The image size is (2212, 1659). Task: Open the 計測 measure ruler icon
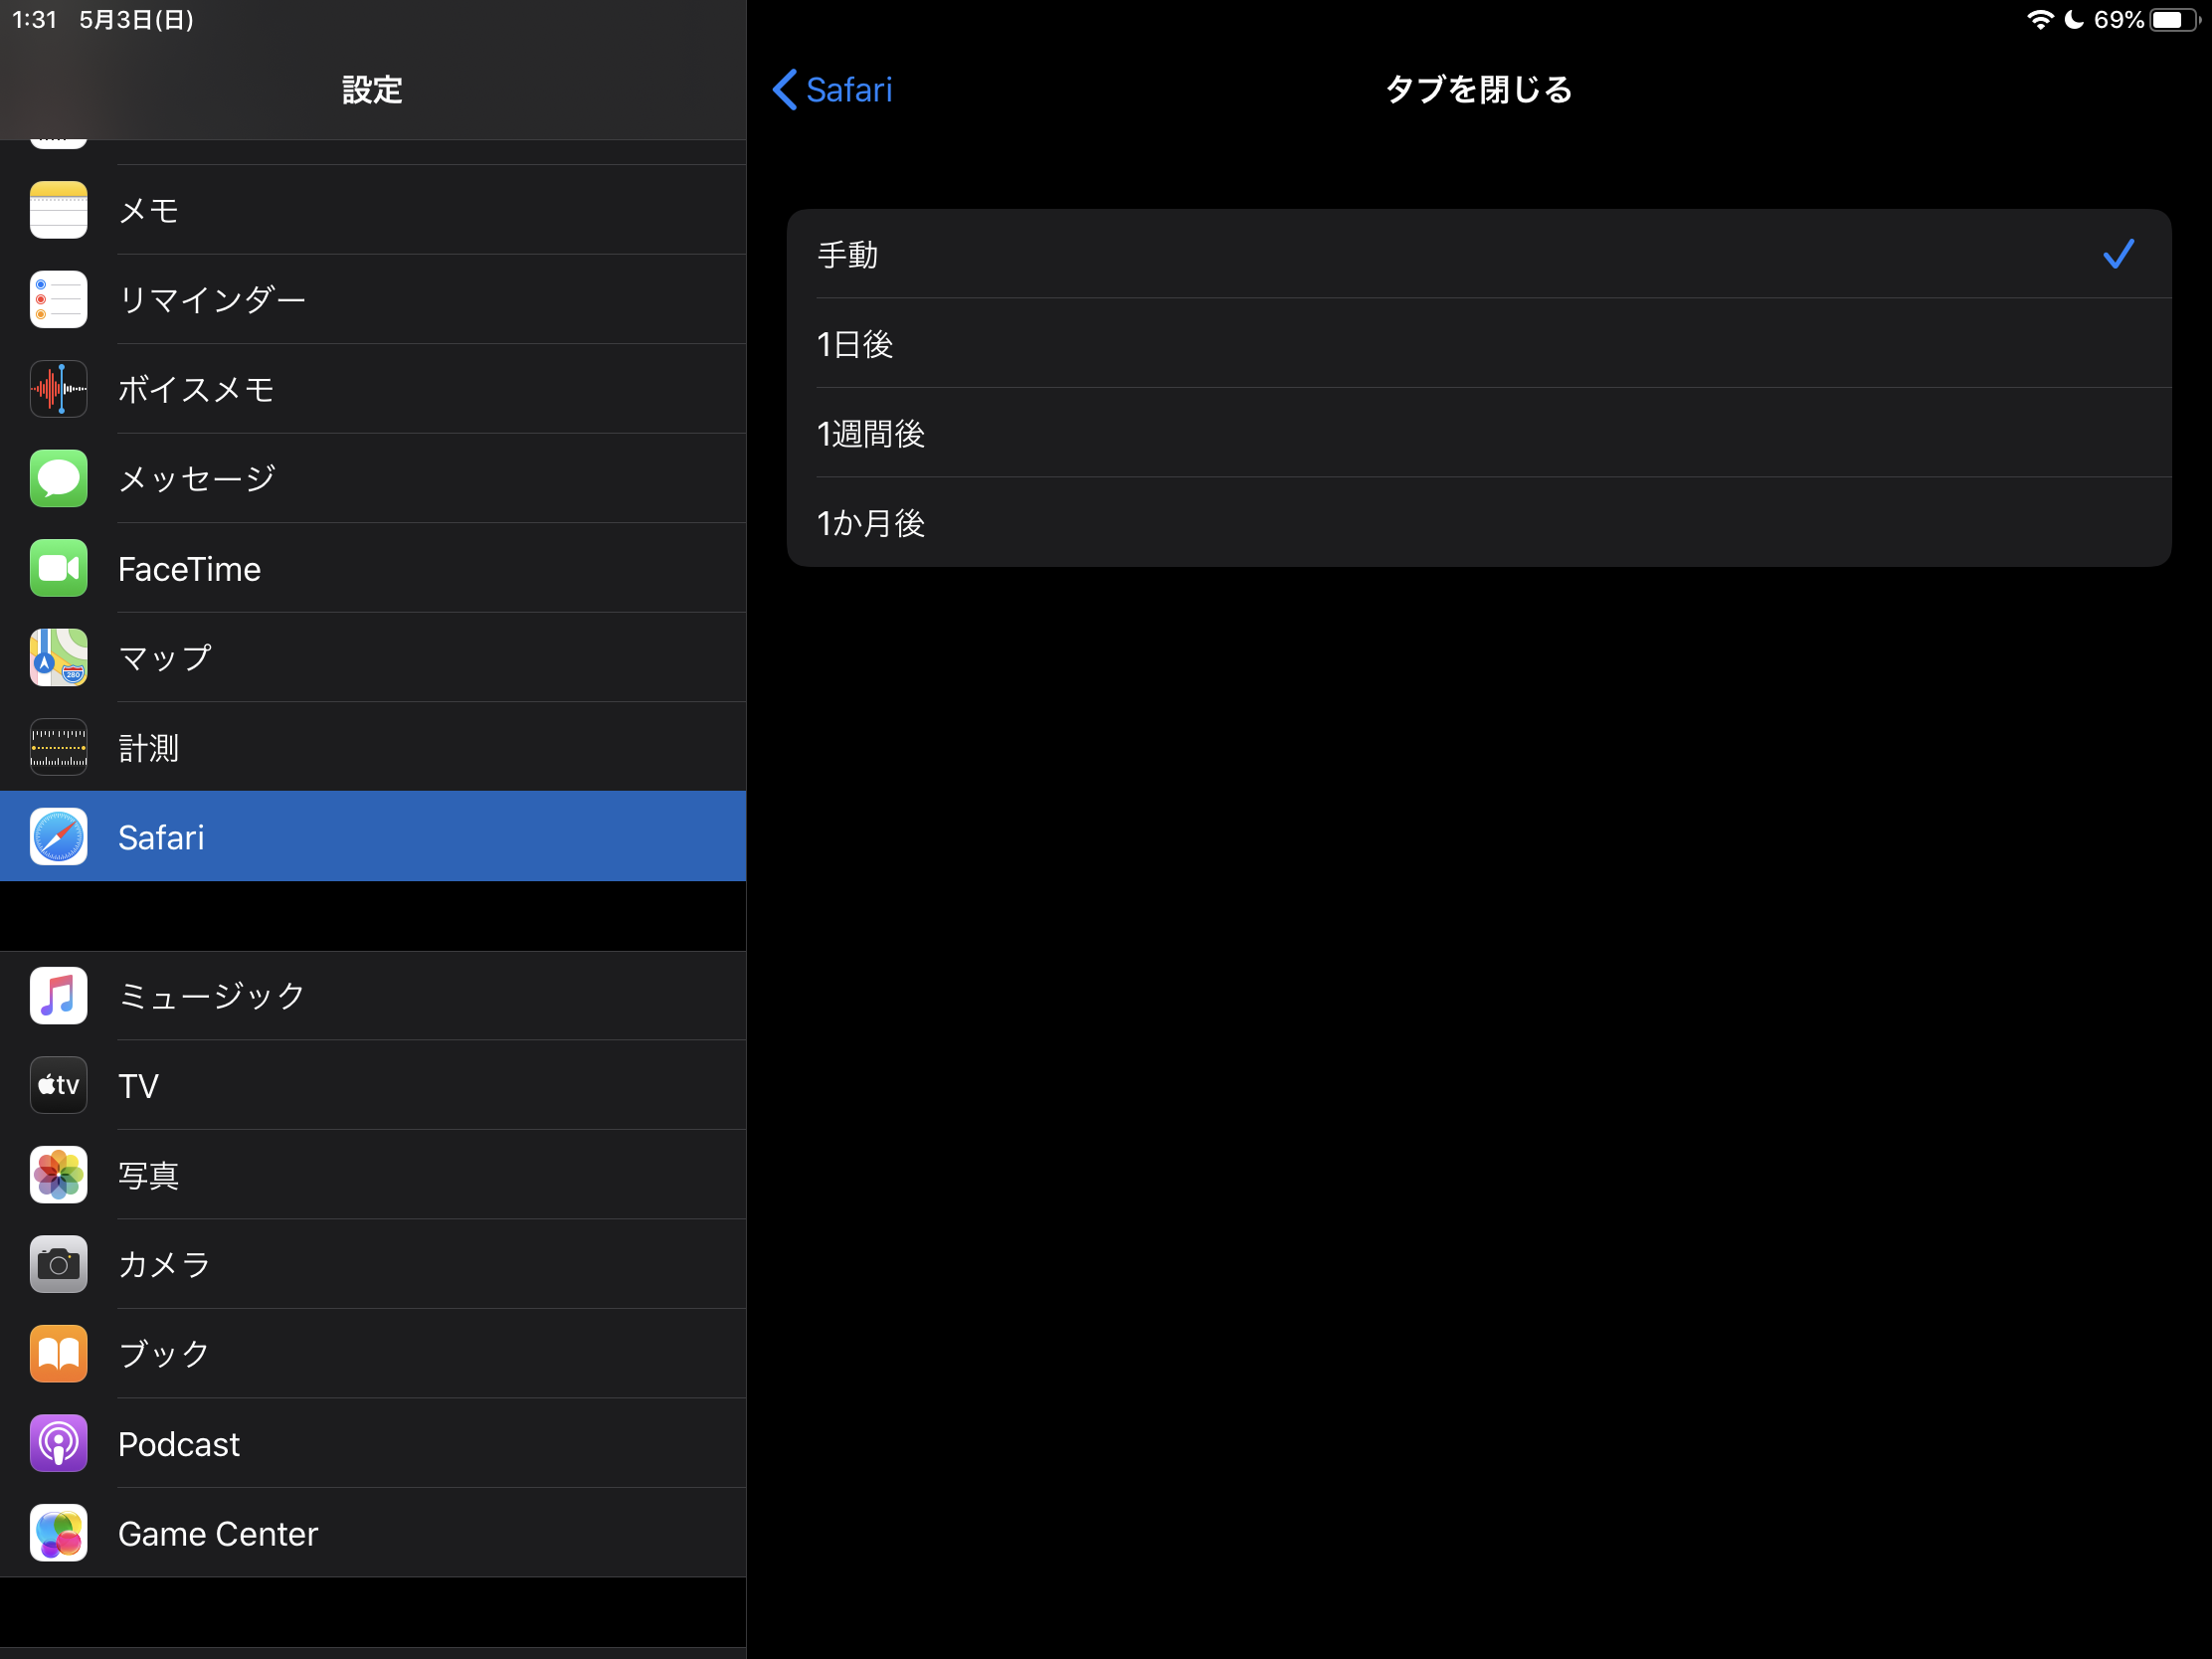[x=58, y=747]
